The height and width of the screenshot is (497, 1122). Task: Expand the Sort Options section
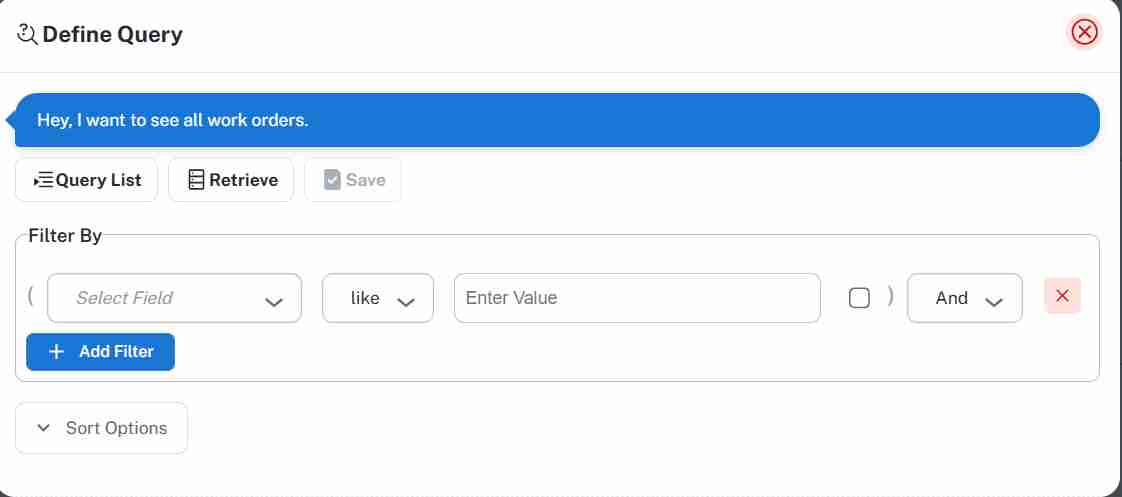pos(102,428)
